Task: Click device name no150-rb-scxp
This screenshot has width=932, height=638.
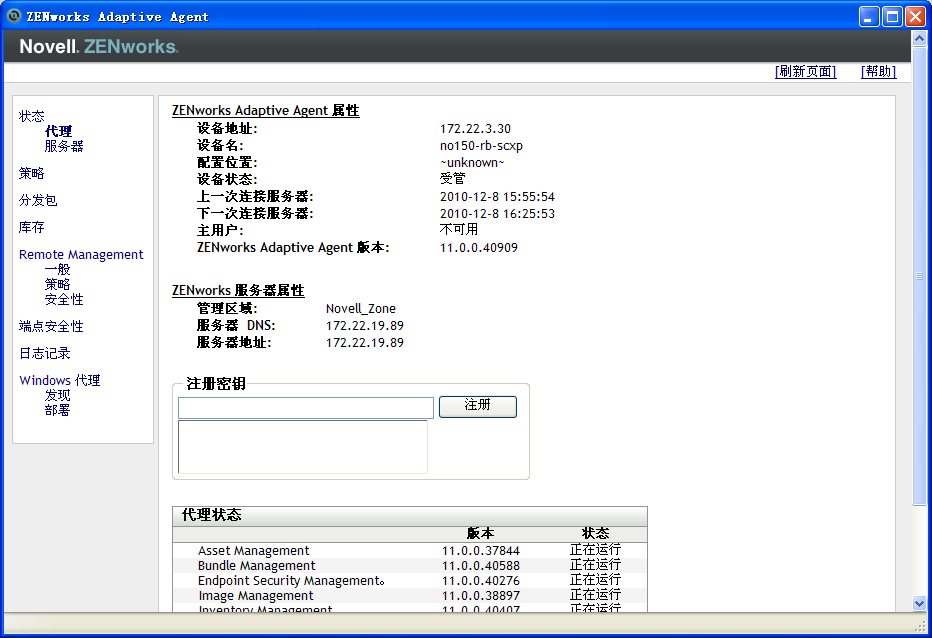Action: click(x=481, y=146)
